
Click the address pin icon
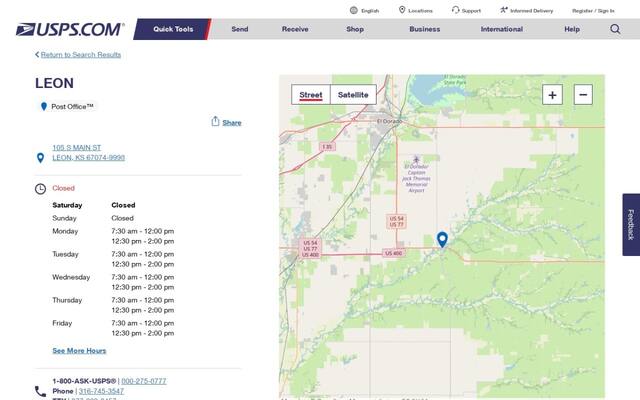pyautogui.click(x=40, y=158)
